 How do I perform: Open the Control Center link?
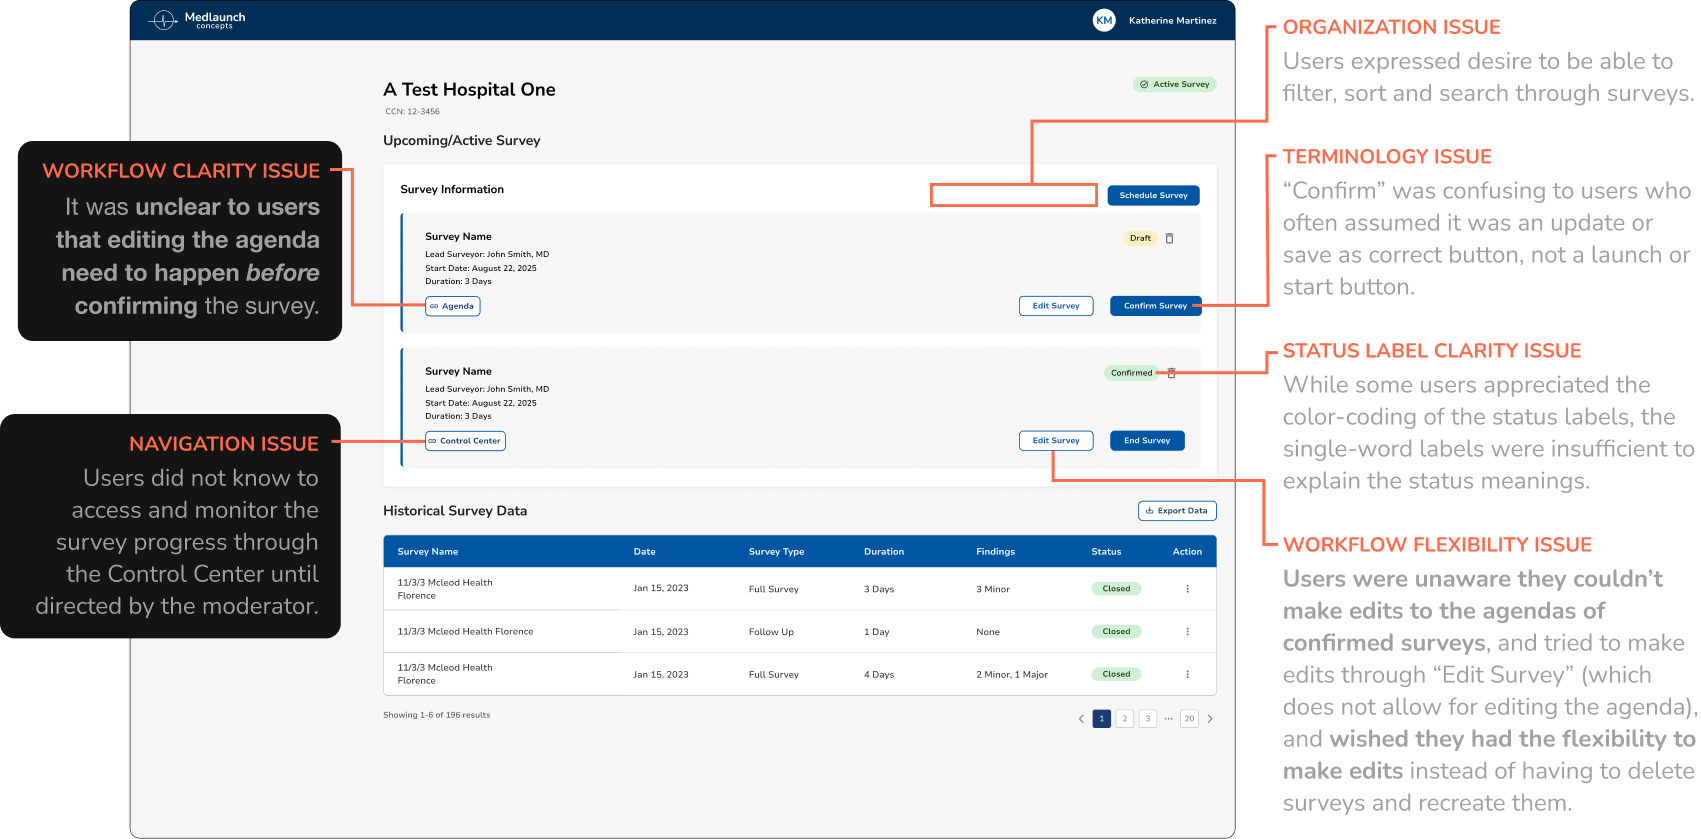[465, 441]
